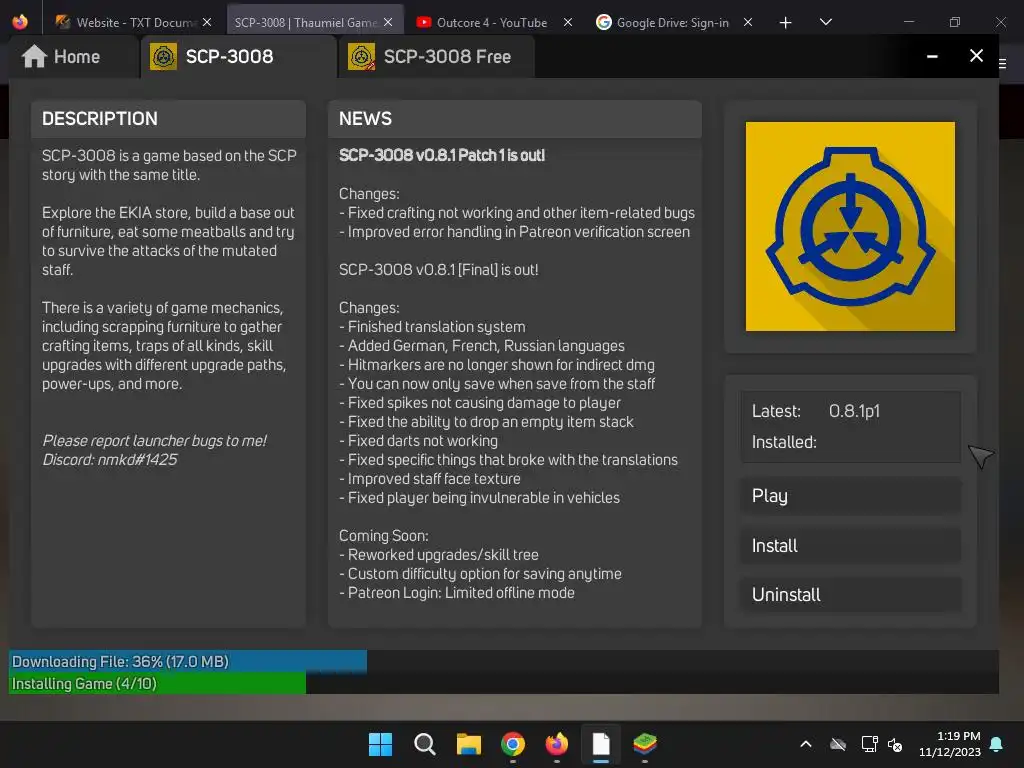Image resolution: width=1024 pixels, height=768 pixels.
Task: Open the white document app in taskbar
Action: 601,744
